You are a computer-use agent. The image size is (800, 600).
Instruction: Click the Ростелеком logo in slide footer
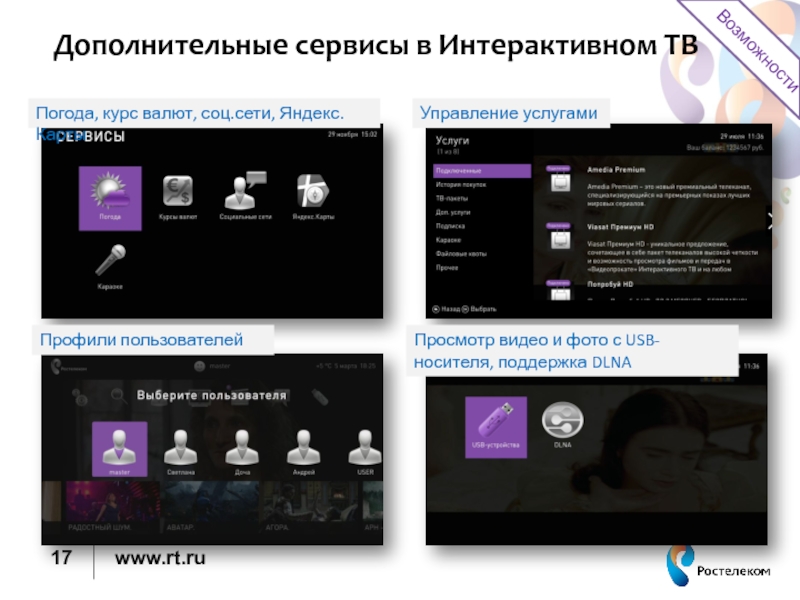pos(718,566)
